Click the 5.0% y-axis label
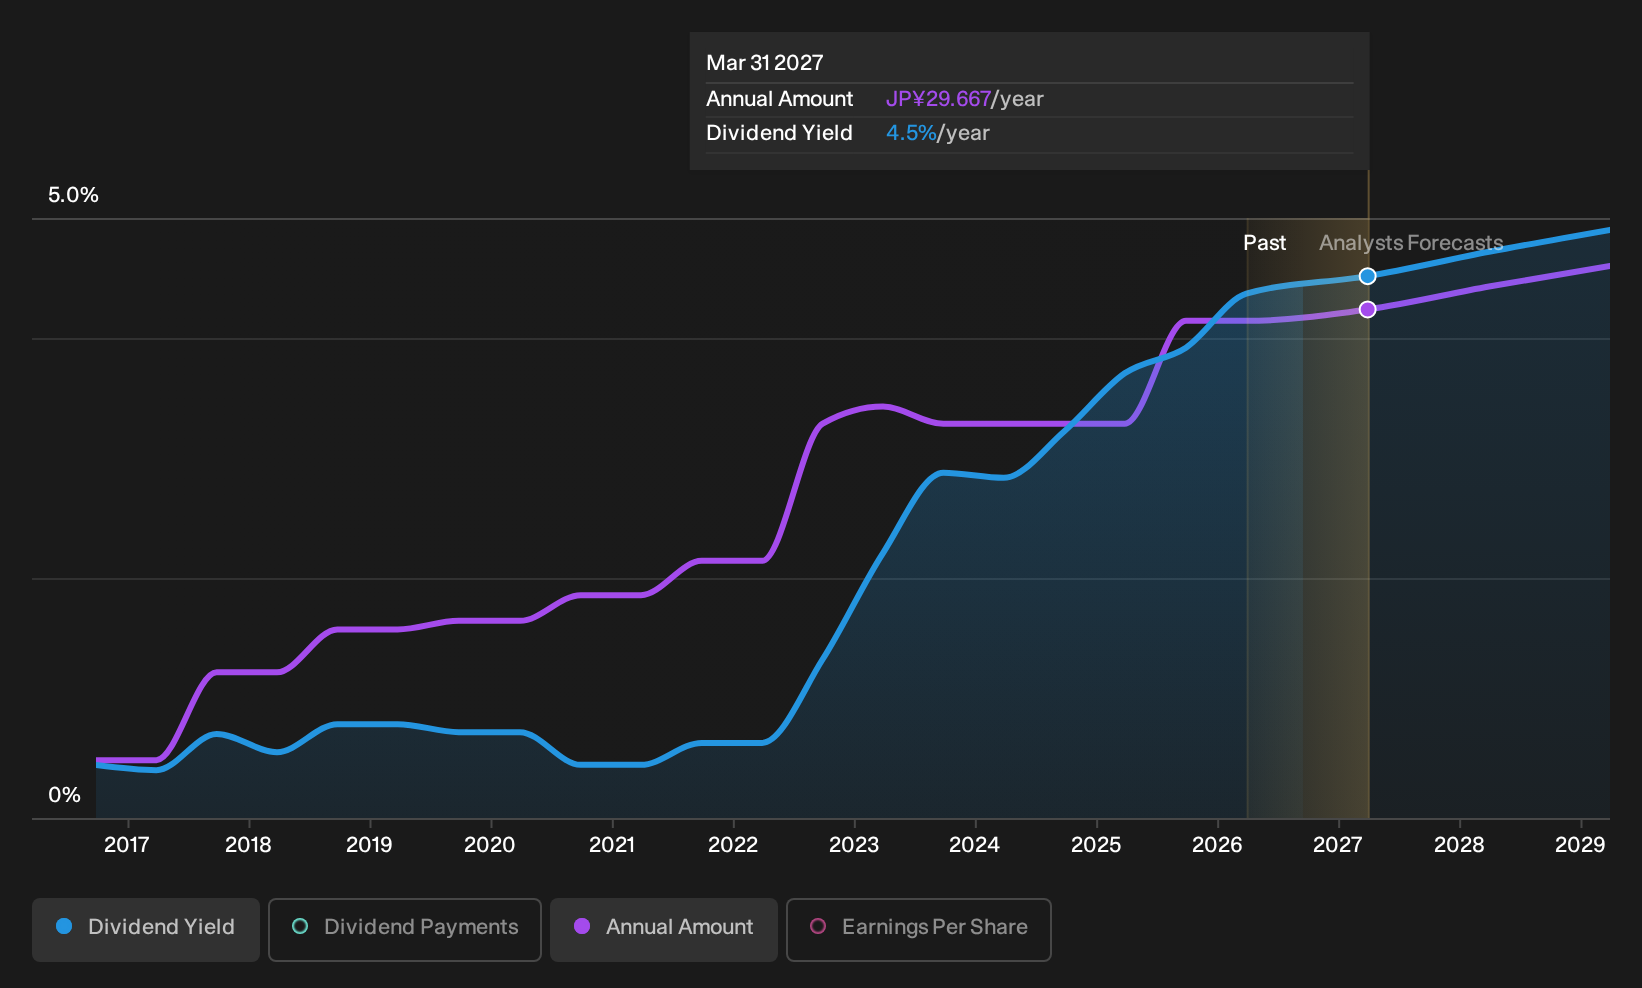The image size is (1642, 988). tap(73, 195)
